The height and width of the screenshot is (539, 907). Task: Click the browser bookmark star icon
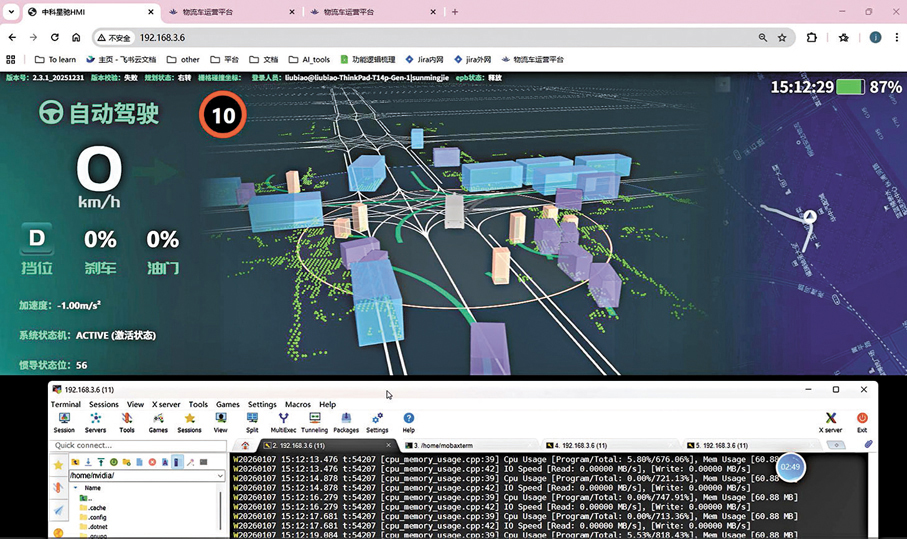click(782, 38)
